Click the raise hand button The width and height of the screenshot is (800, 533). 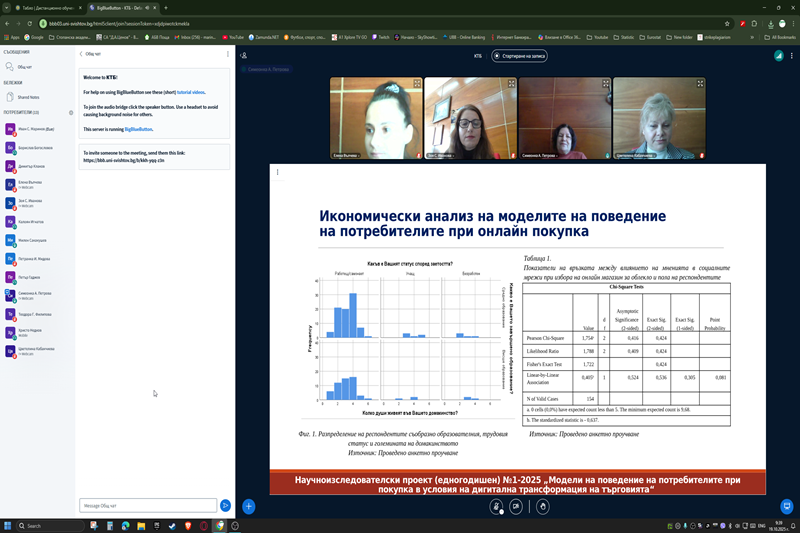[542, 506]
